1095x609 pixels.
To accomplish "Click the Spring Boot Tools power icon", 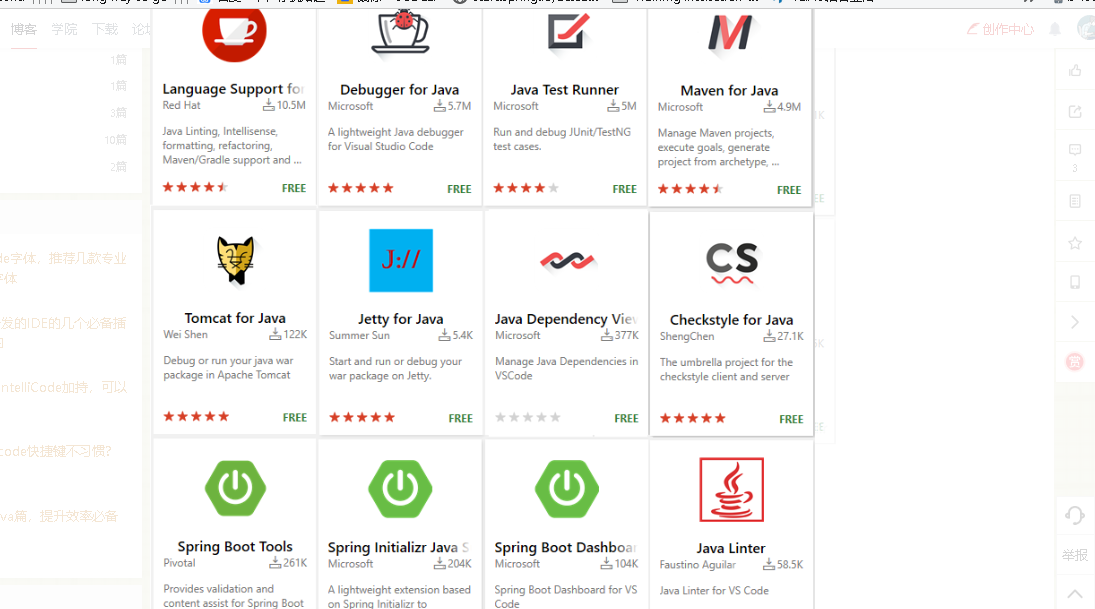I will tap(235, 488).
